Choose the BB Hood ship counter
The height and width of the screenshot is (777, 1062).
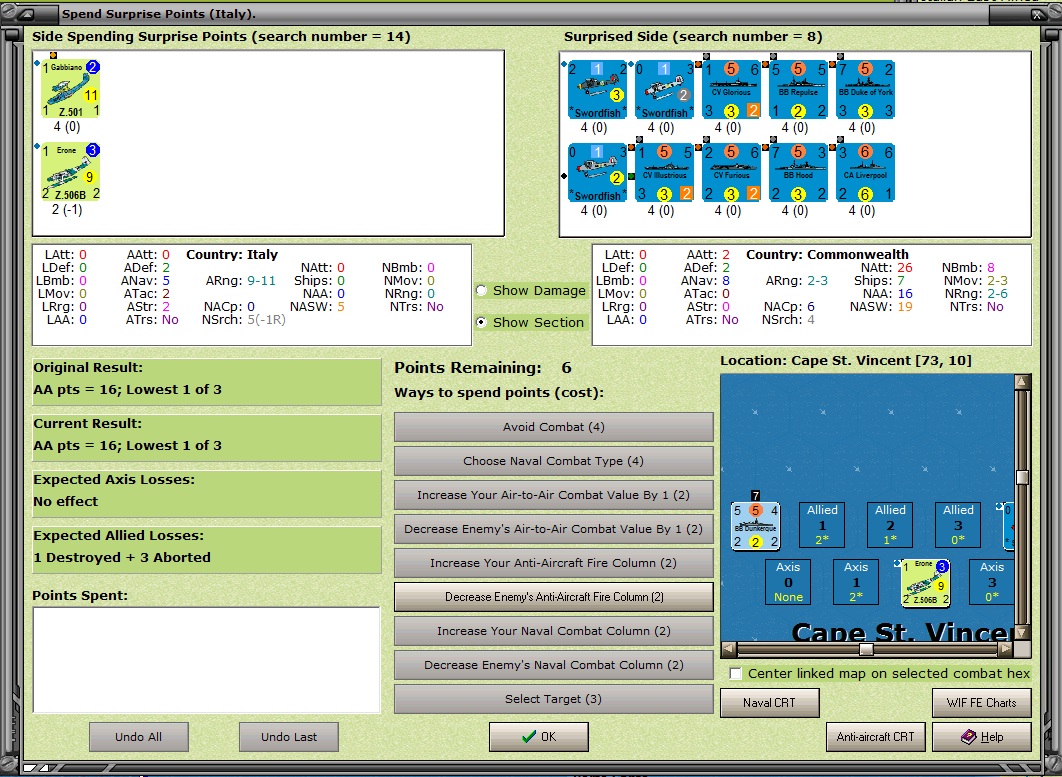pyautogui.click(x=798, y=172)
